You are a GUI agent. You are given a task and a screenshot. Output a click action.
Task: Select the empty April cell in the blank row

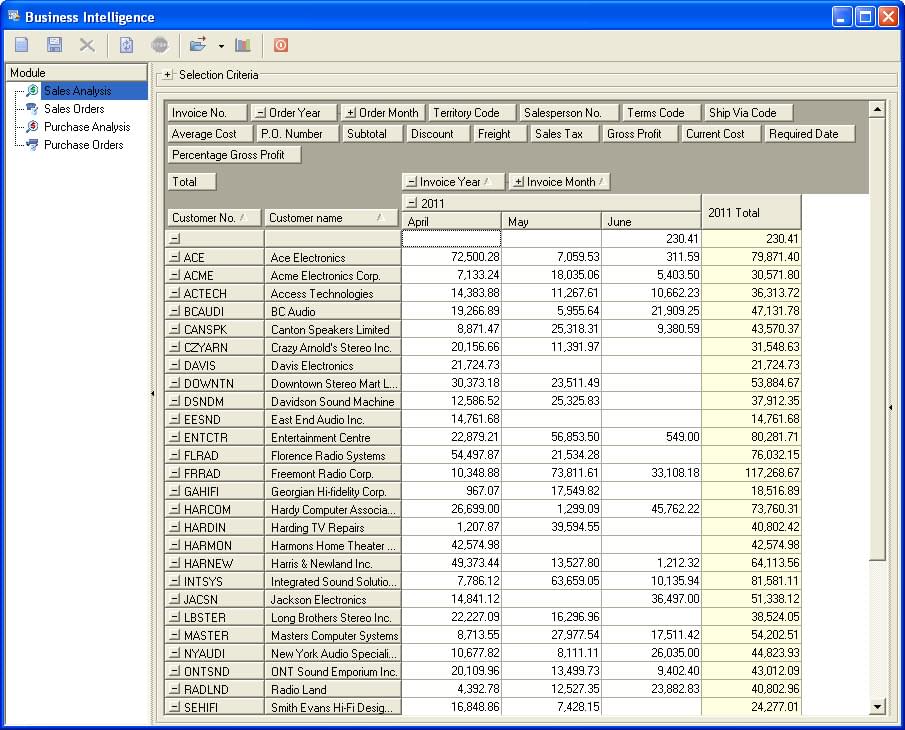[451, 238]
